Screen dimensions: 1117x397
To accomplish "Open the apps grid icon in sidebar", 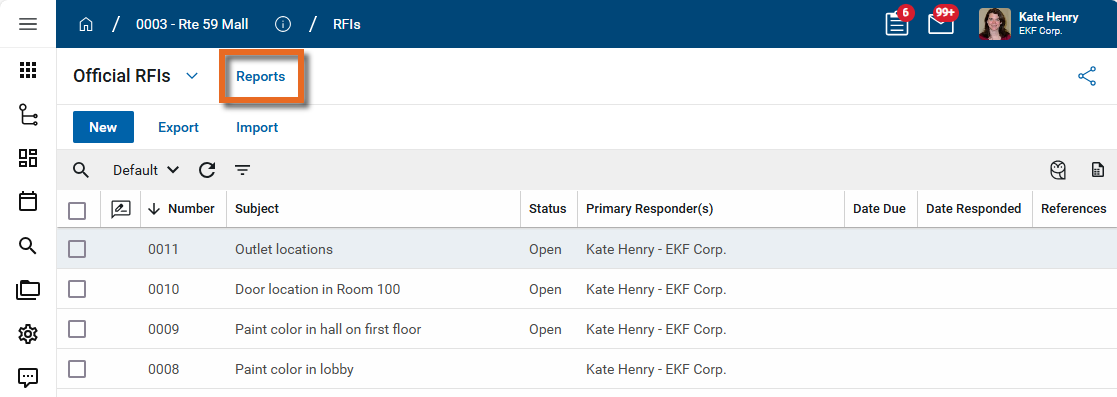I will (x=28, y=70).
